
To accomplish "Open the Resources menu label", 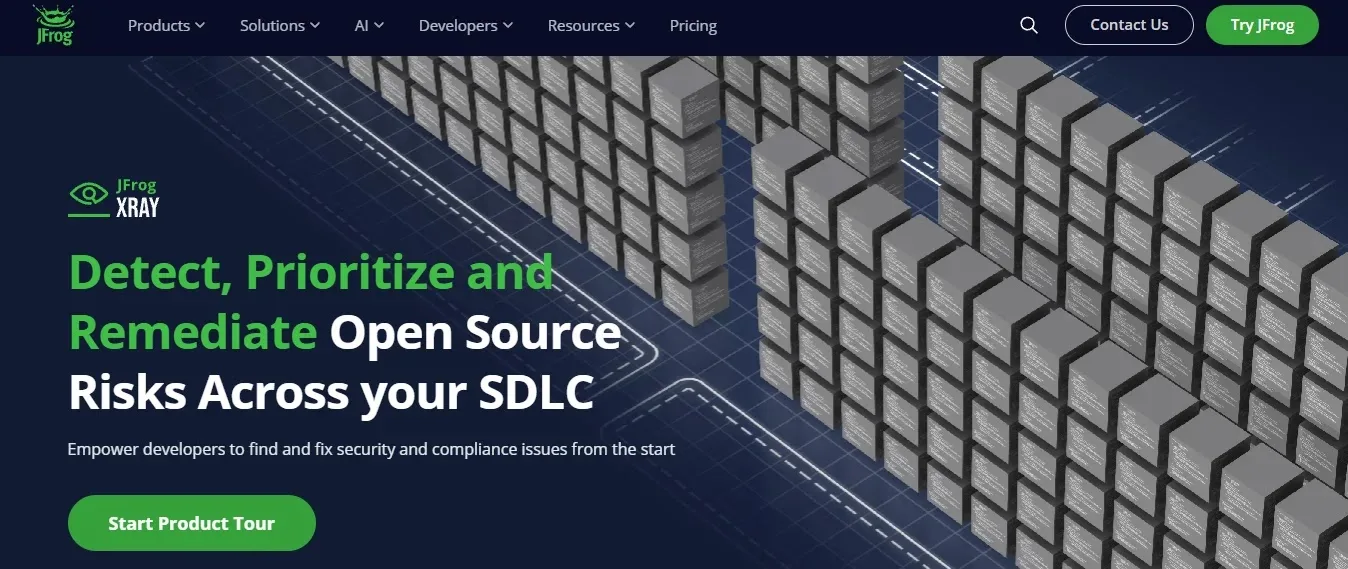I will (x=584, y=26).
